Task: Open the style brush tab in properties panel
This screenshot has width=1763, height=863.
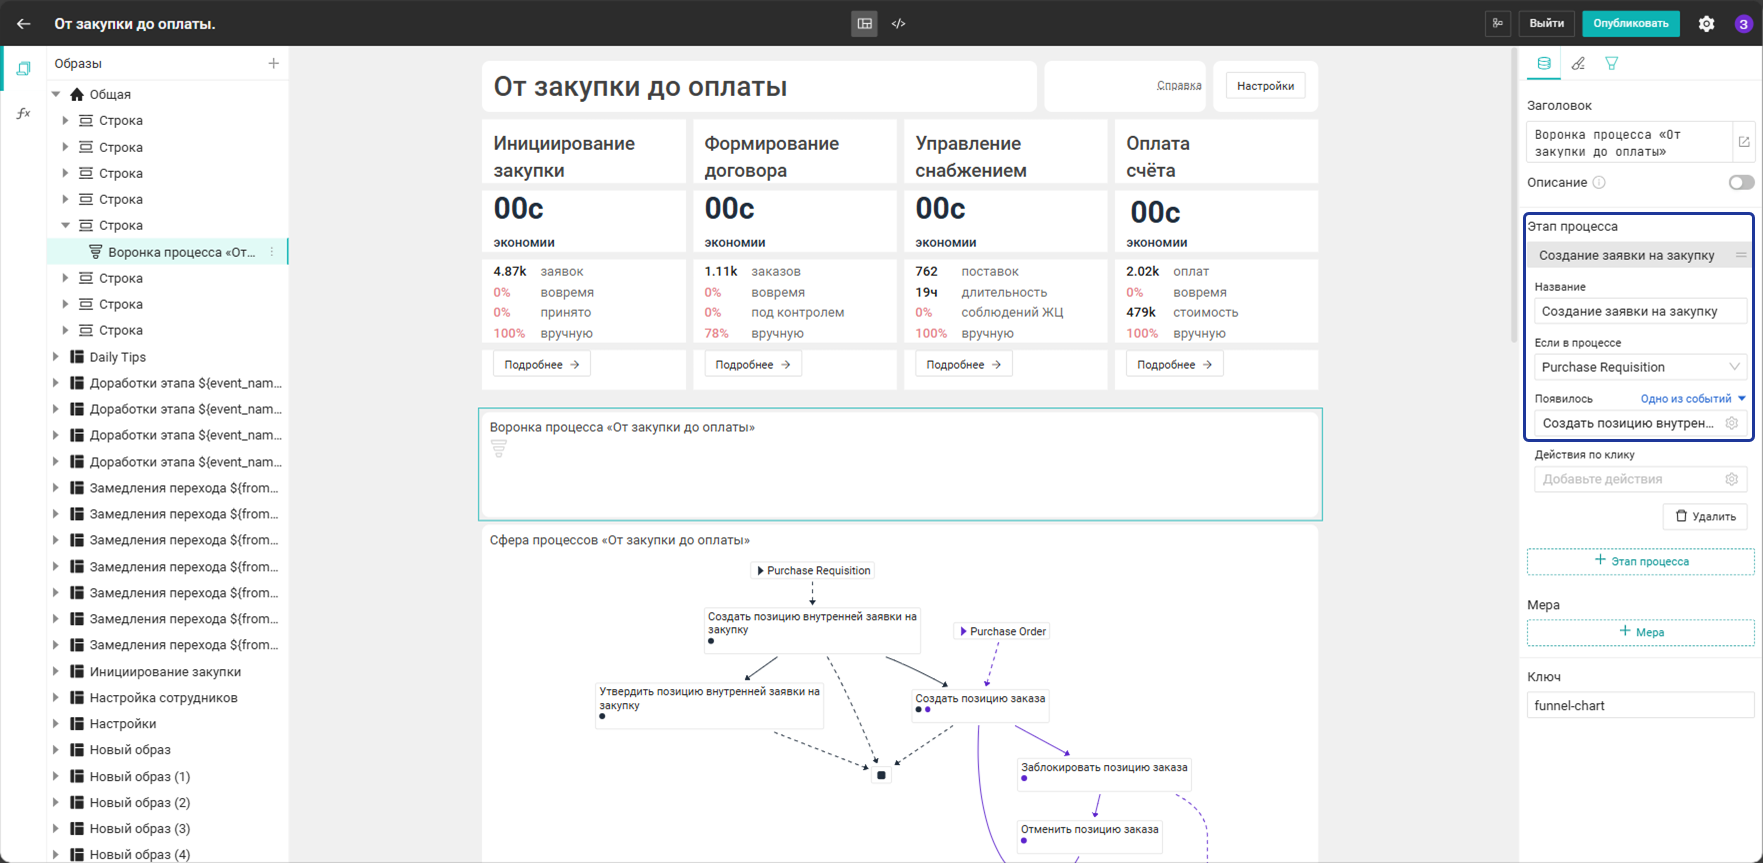Action: [x=1578, y=63]
